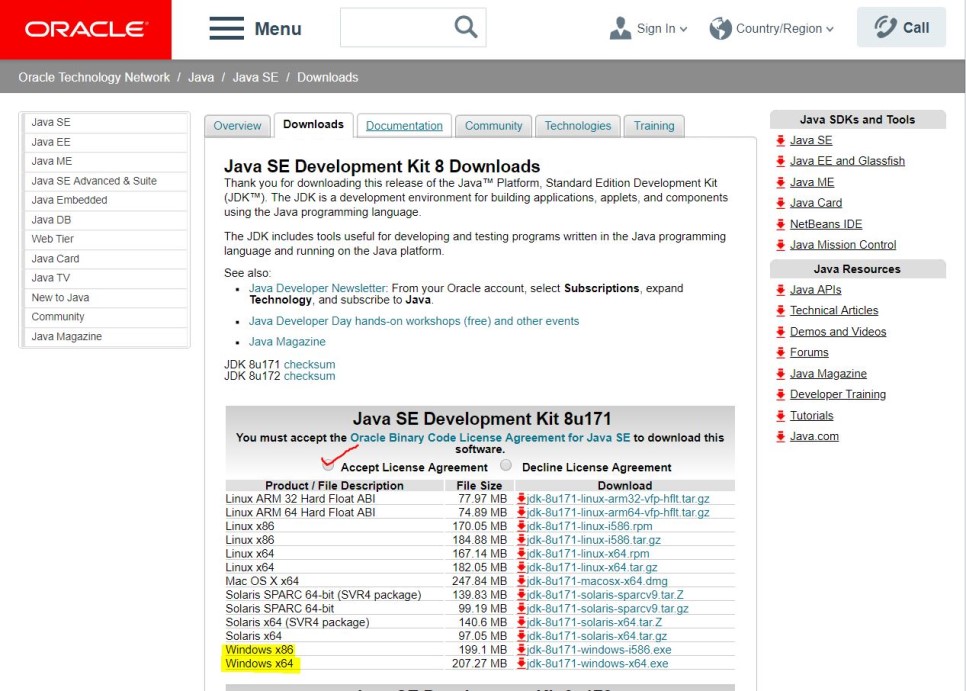Screen dimensions: 966x691
Task: Open Java EE in left sidebar
Action: (105, 142)
